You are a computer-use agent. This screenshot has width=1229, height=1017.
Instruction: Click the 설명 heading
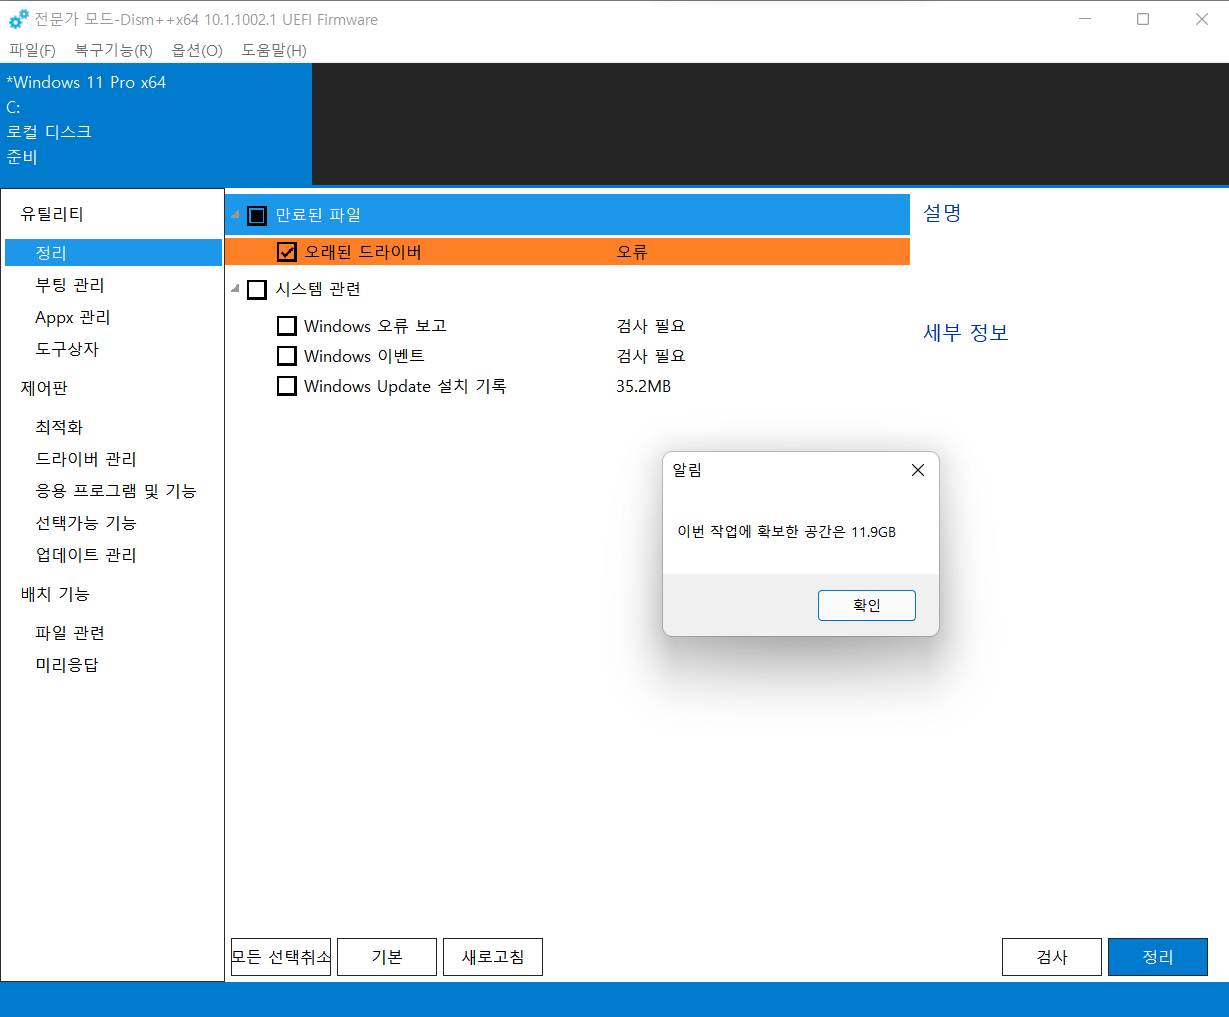[x=942, y=213]
